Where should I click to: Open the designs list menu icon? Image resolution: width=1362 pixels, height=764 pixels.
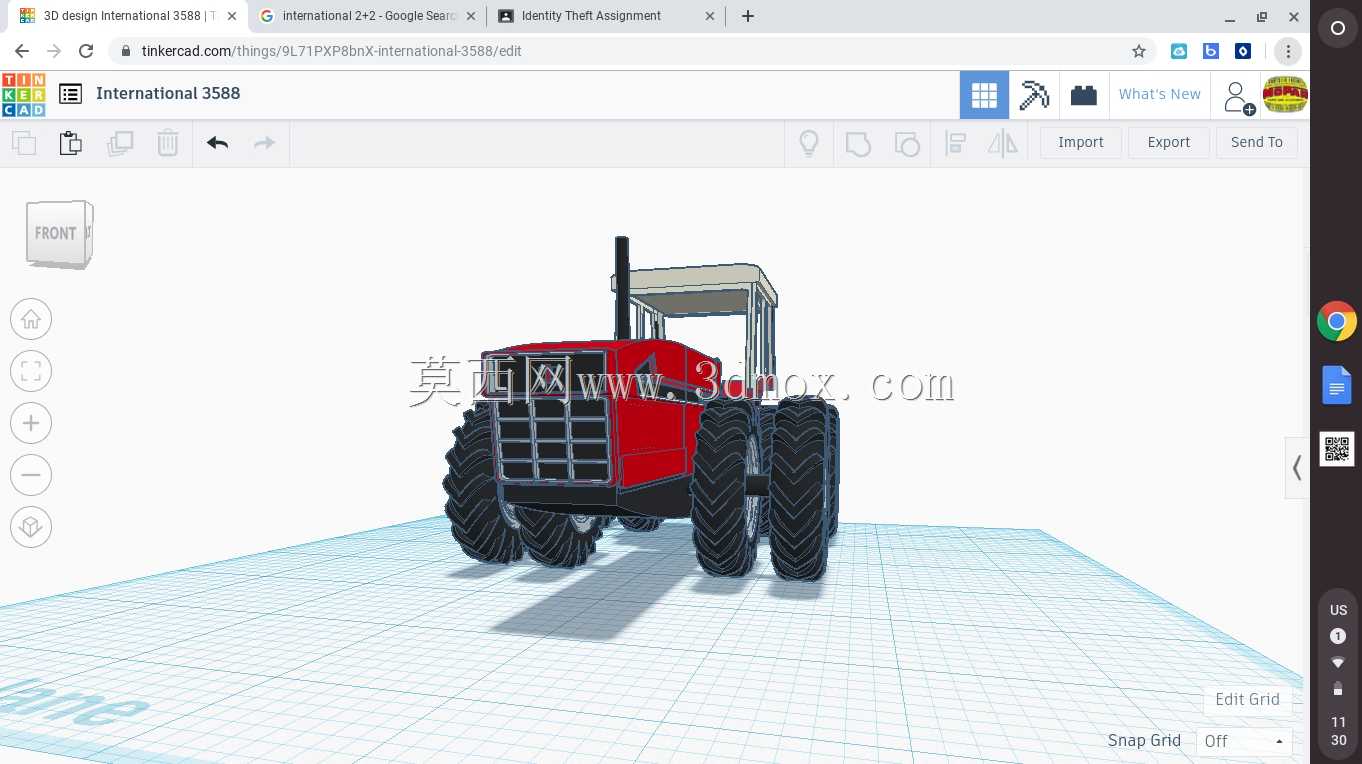click(70, 94)
